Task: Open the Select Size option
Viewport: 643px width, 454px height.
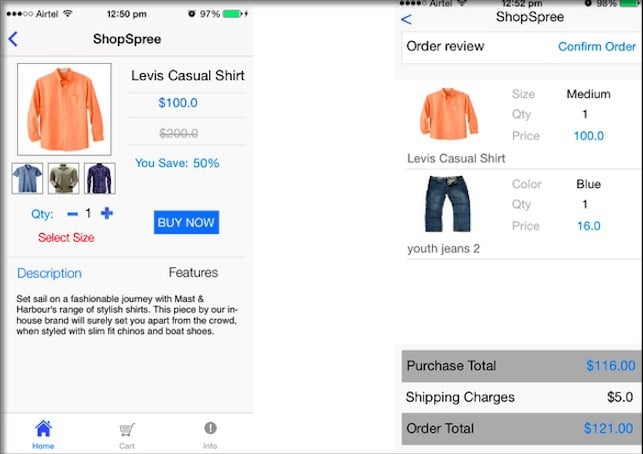Action: click(x=66, y=237)
